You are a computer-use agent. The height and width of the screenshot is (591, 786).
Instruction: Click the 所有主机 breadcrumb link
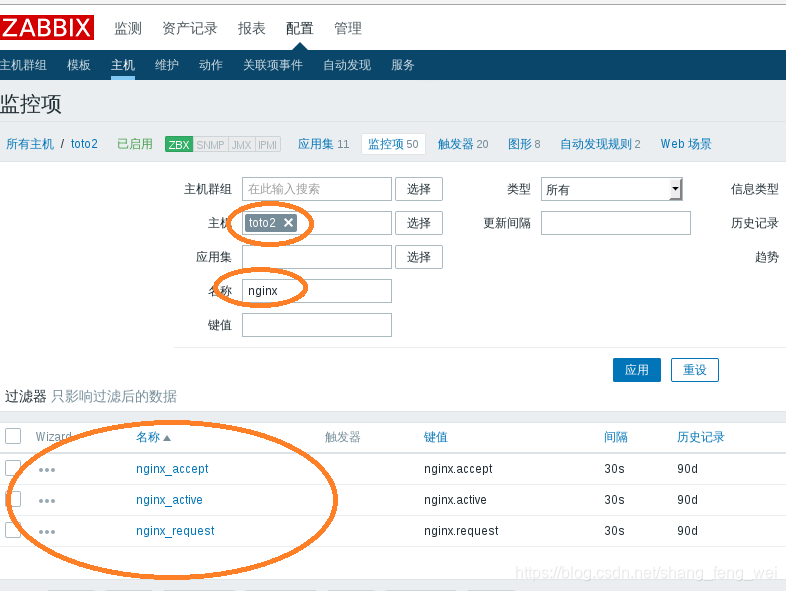(30, 144)
